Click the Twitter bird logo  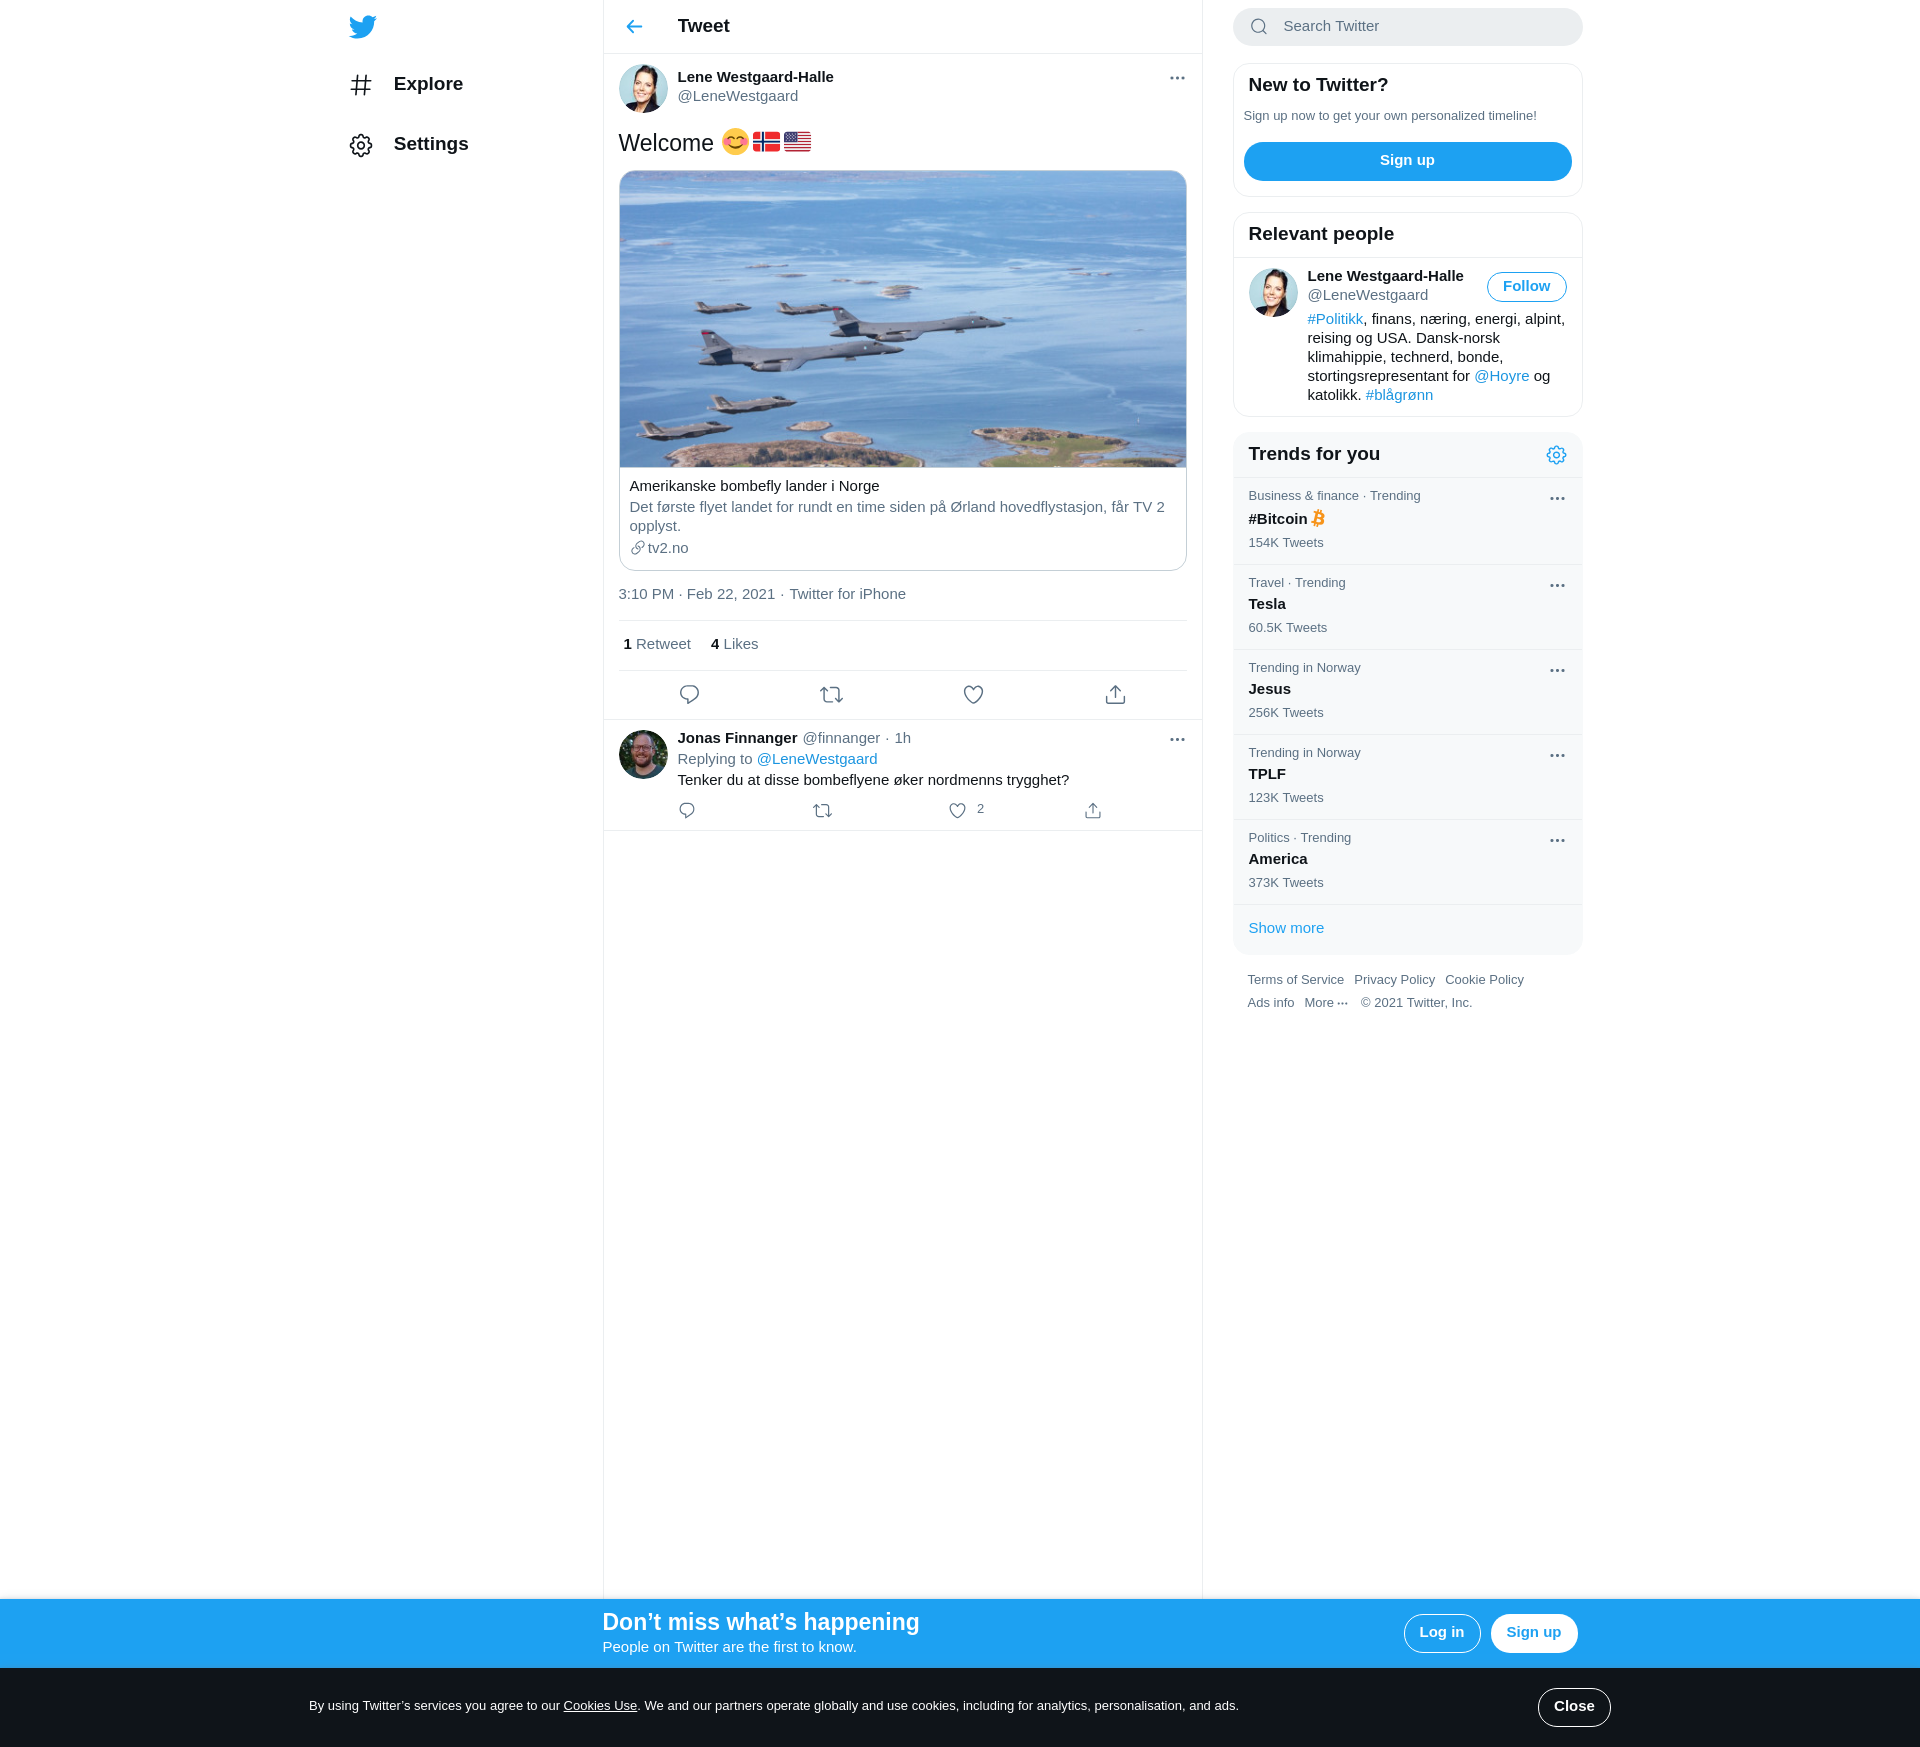point(362,27)
